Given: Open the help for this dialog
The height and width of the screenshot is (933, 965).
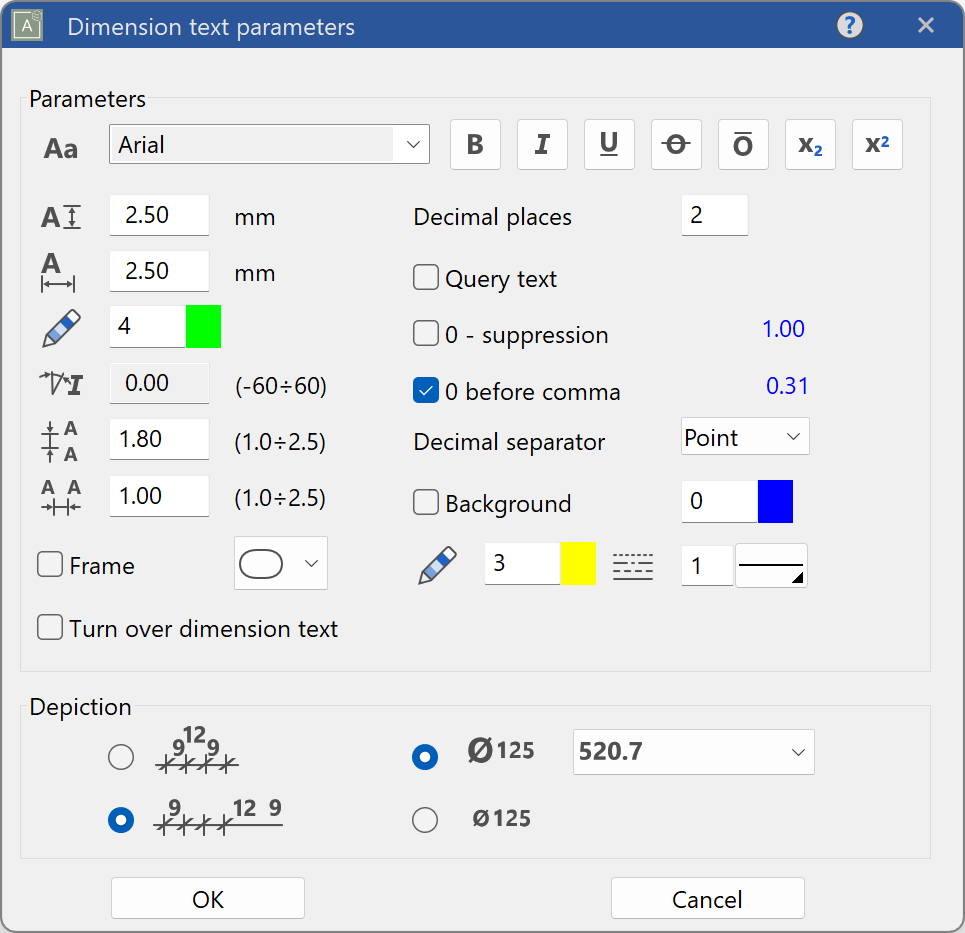Looking at the screenshot, I should (x=849, y=25).
